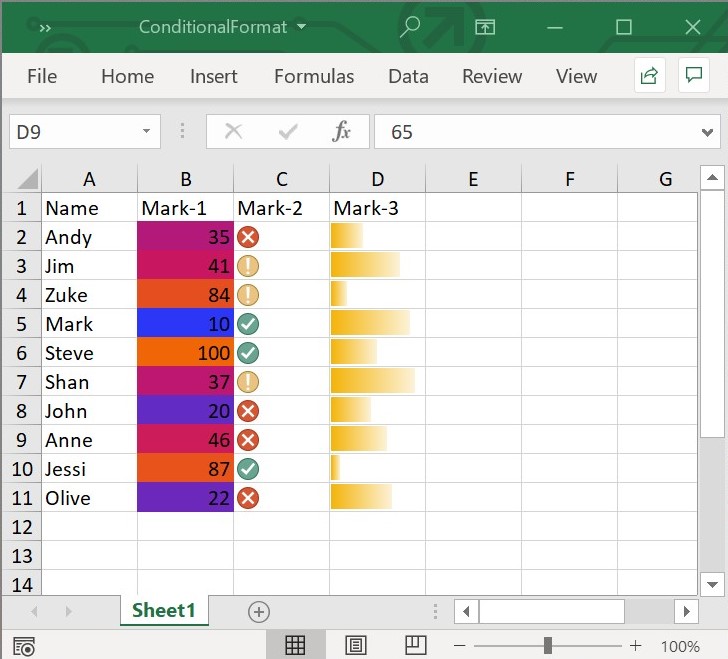Open the ribbon display options icon
Screen dimensions: 728x659
485,27
